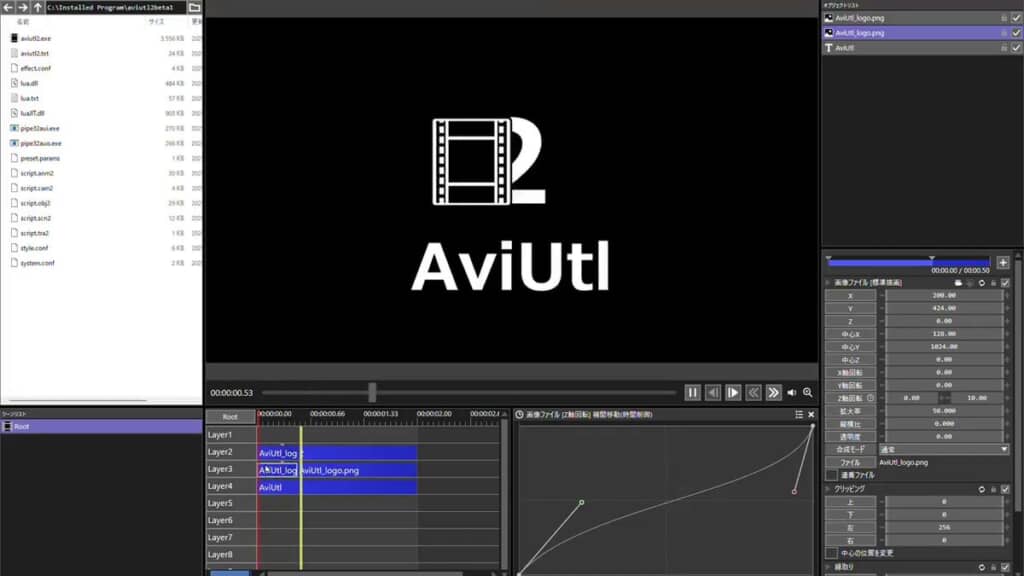
Task: Open the preview zoom magnifier
Action: point(808,392)
